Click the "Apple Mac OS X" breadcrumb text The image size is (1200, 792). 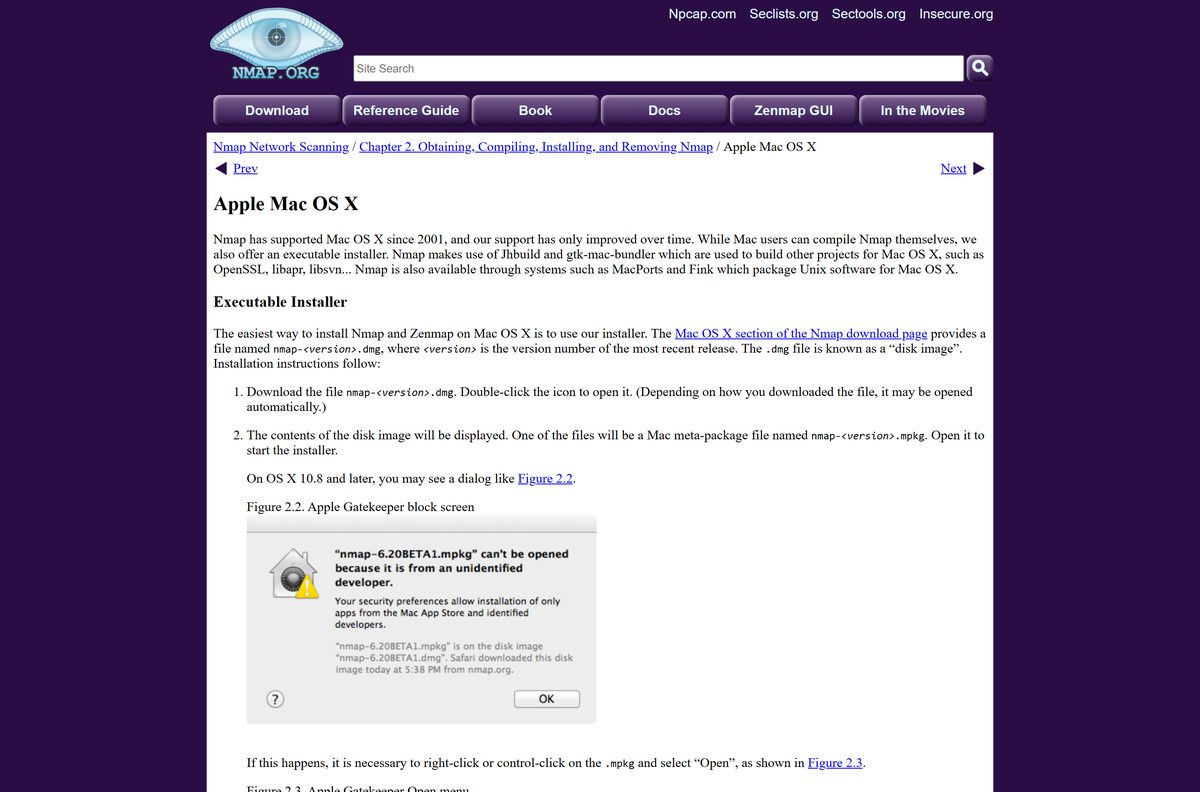pos(770,147)
